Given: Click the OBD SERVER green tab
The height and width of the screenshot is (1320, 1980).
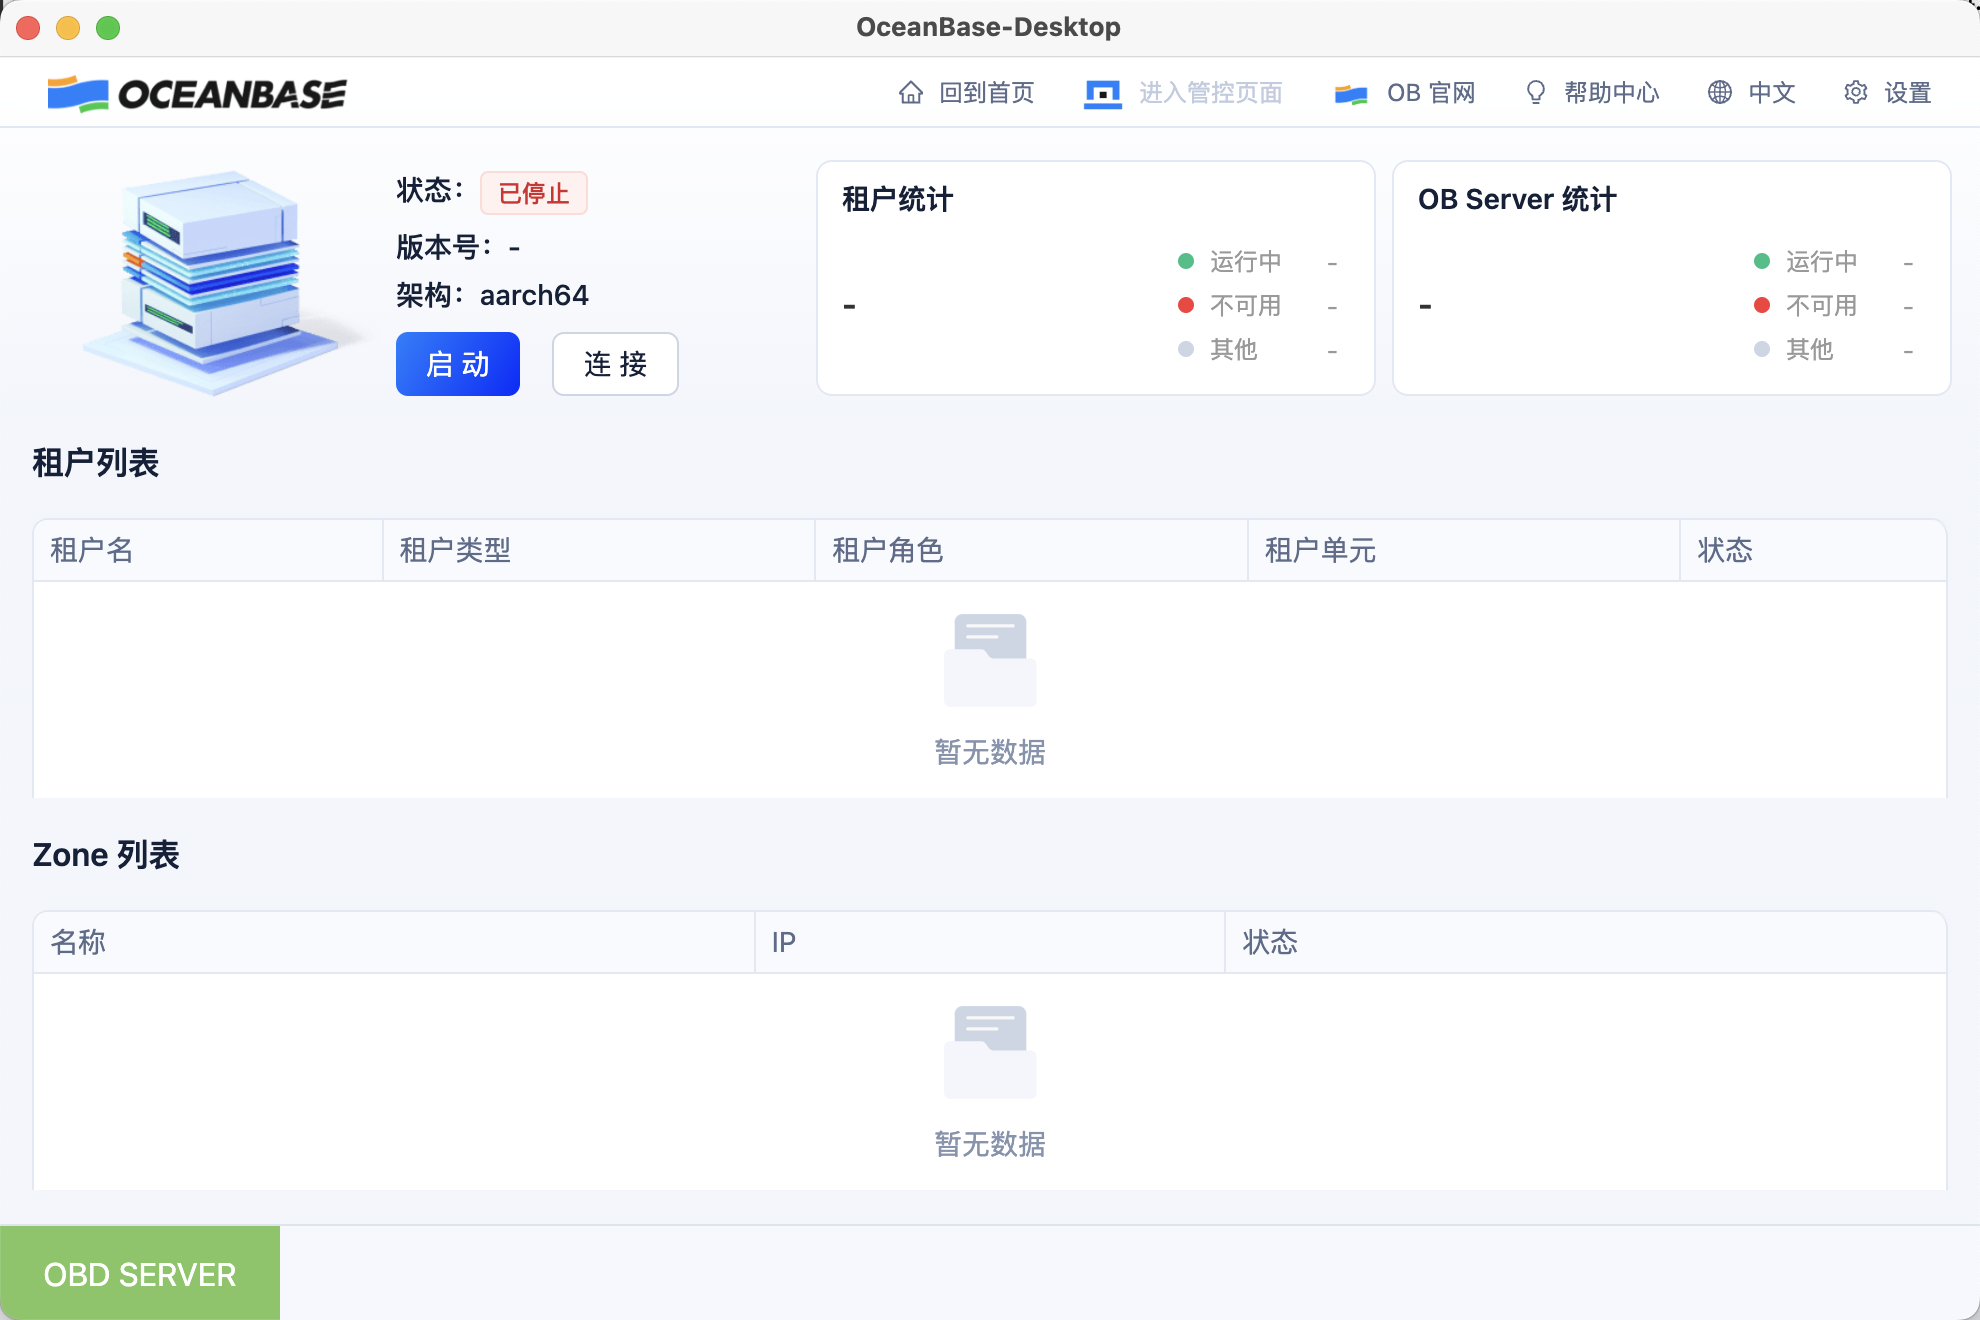Looking at the screenshot, I should (x=140, y=1274).
